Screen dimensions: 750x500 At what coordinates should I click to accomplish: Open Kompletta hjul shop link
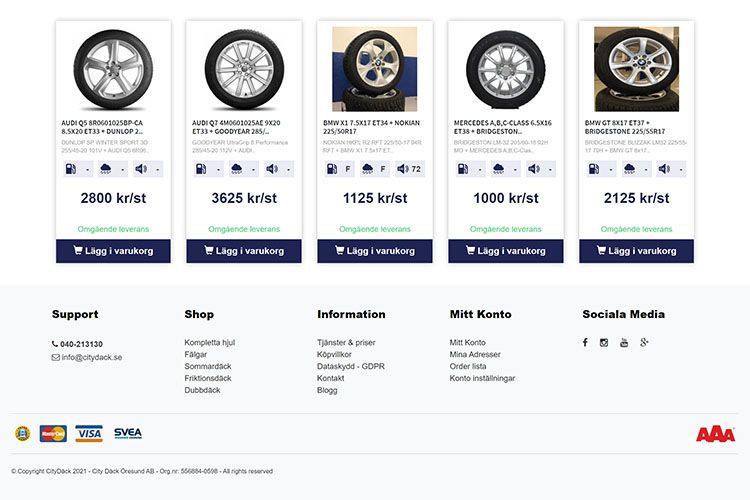click(209, 343)
